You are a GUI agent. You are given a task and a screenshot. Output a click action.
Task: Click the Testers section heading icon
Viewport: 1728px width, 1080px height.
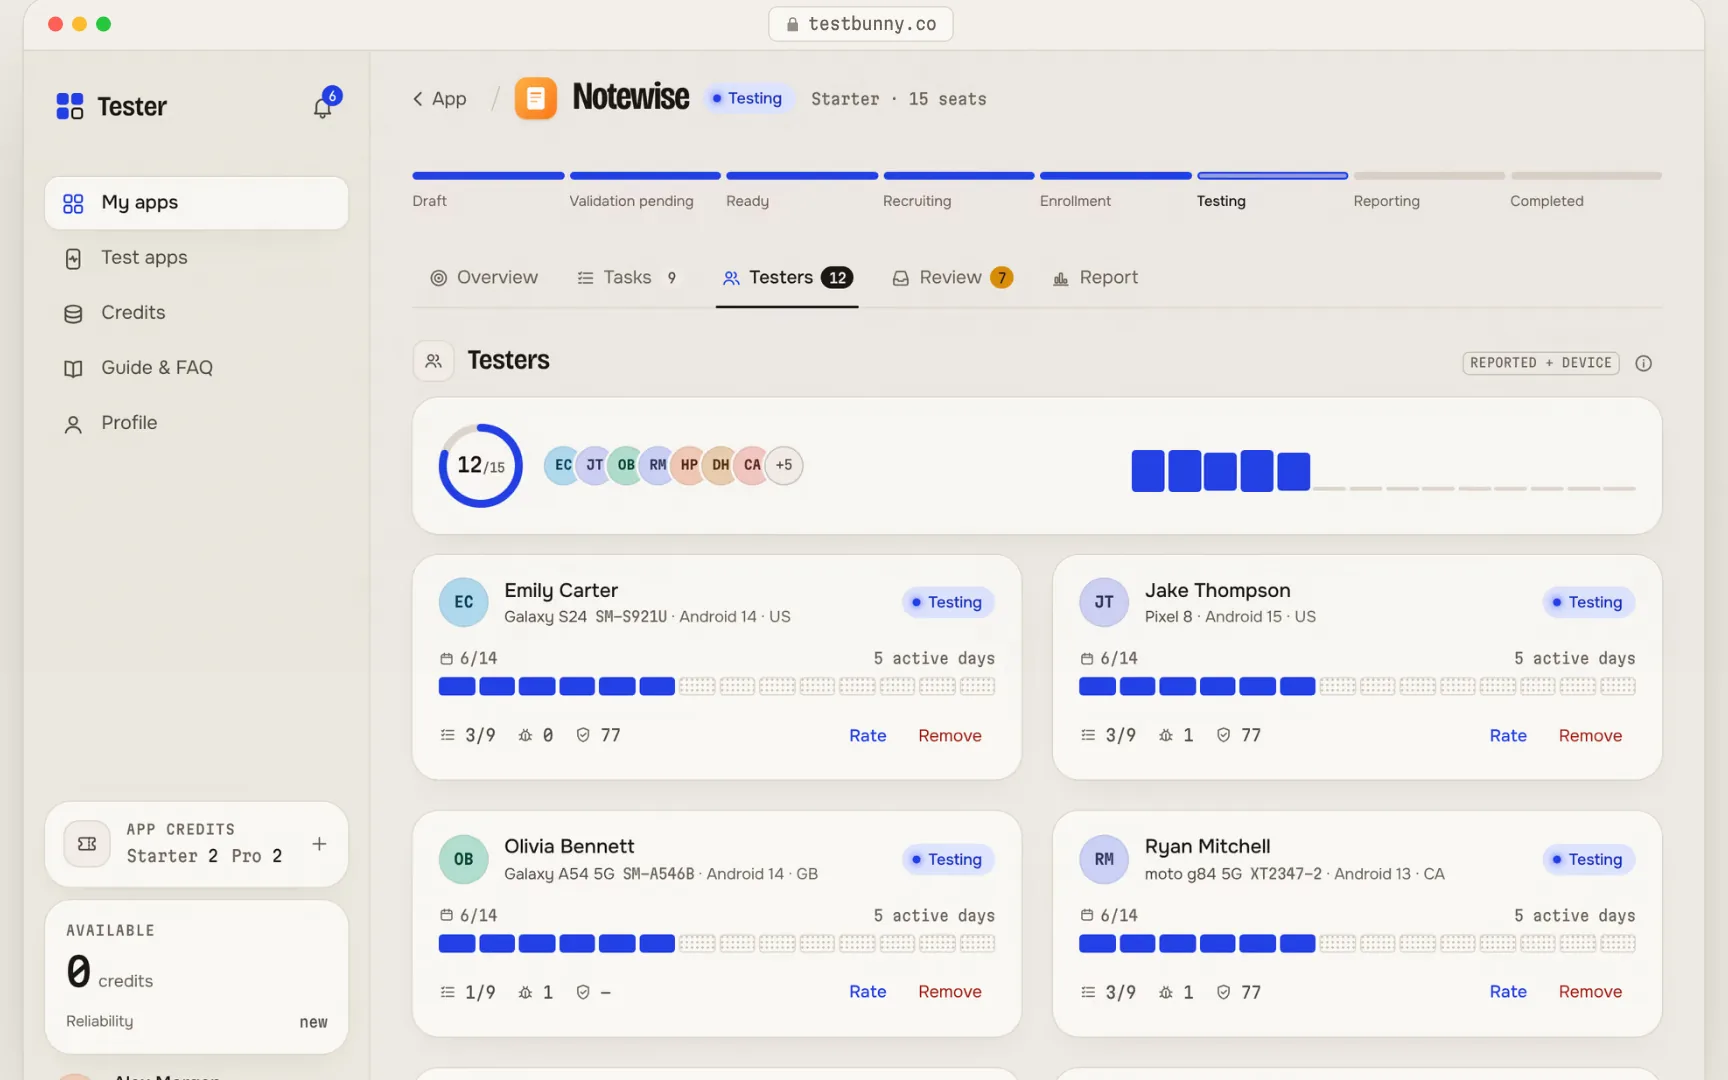[433, 361]
